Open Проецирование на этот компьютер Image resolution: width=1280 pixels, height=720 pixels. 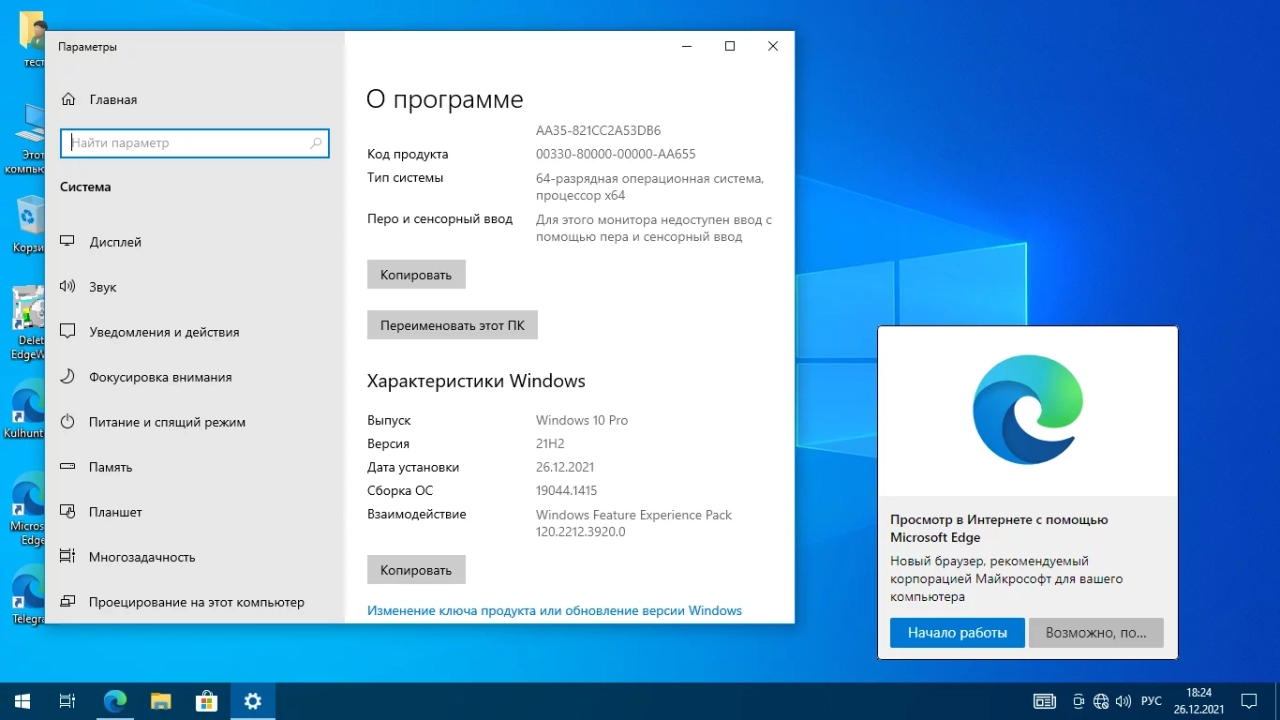pyautogui.click(x=195, y=602)
